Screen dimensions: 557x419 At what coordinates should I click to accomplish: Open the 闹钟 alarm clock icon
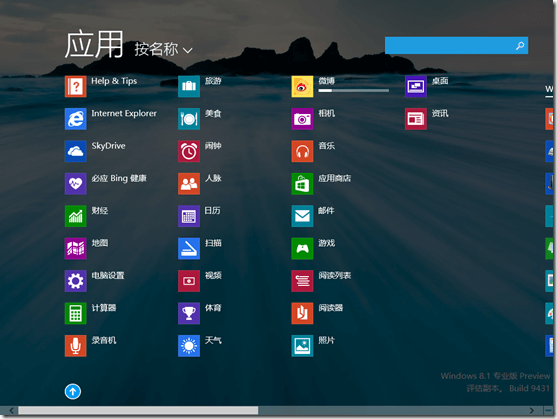coord(189,151)
